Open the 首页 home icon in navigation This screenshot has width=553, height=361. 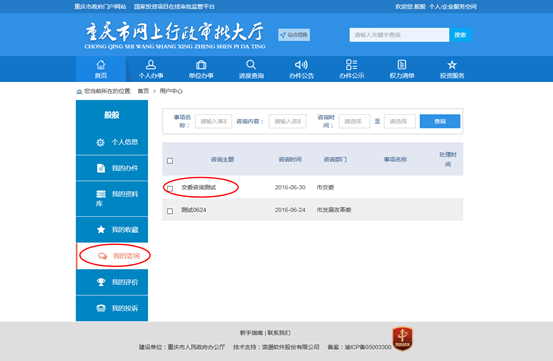101,69
